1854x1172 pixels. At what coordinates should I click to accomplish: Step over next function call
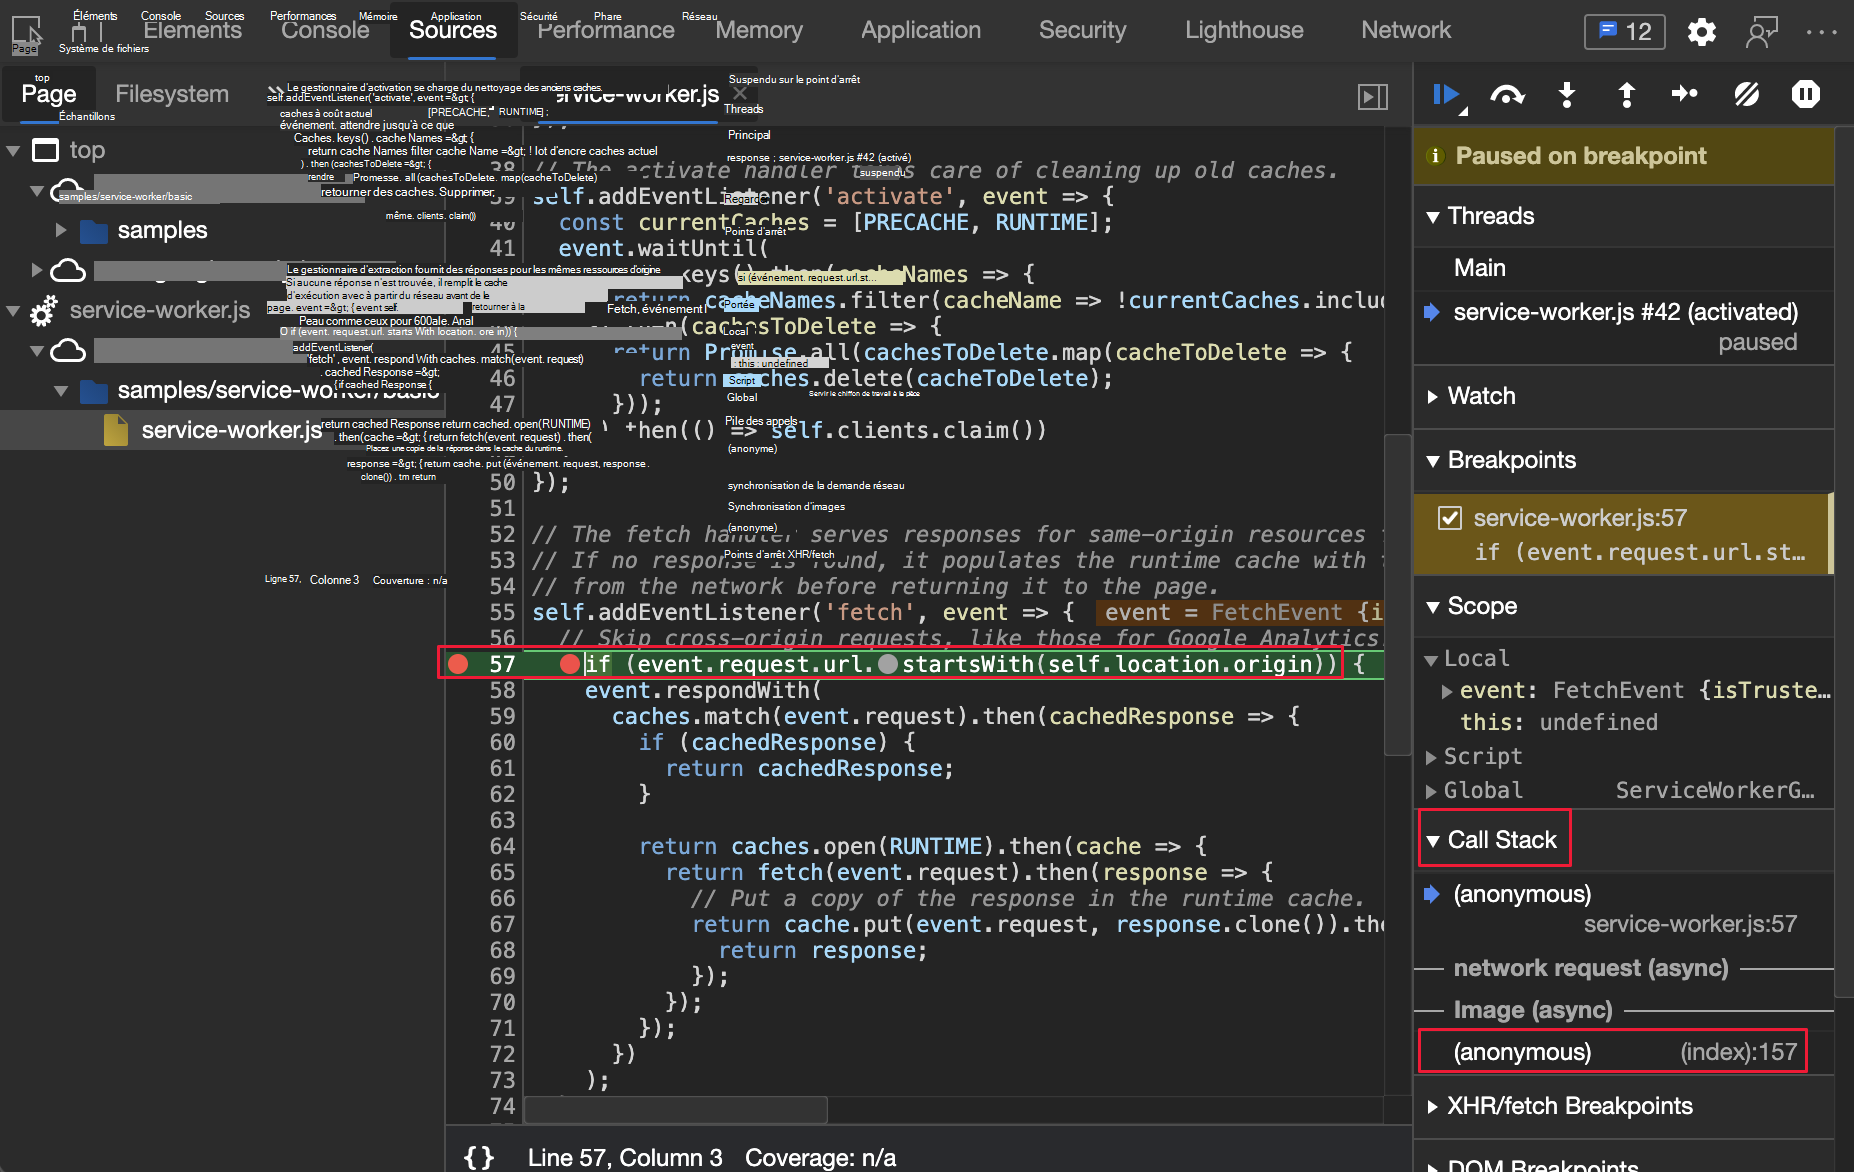pos(1507,95)
